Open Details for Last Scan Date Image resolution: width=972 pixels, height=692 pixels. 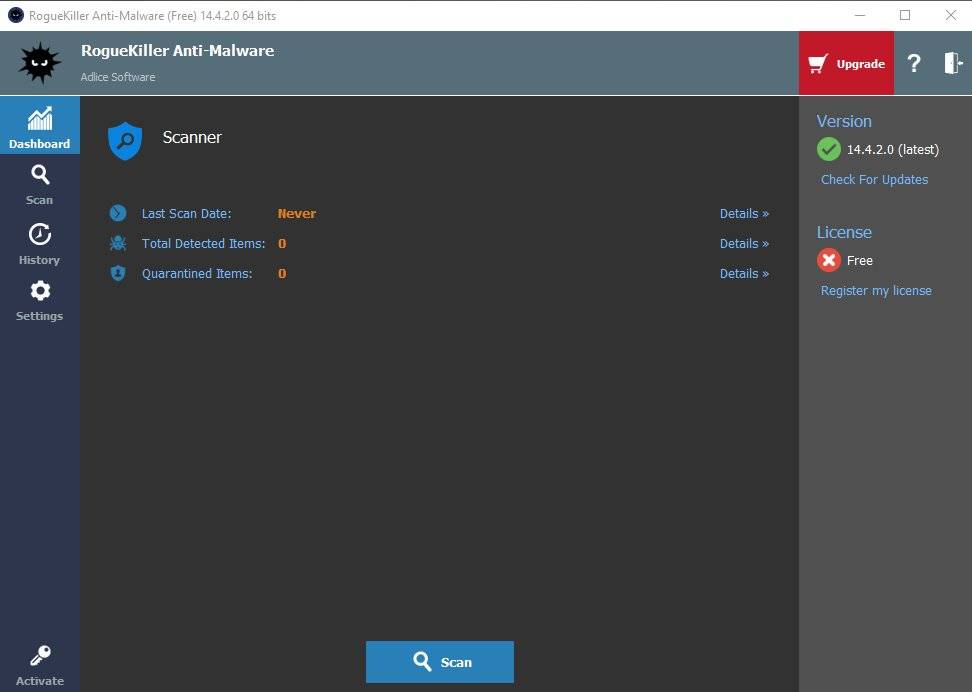tap(744, 213)
